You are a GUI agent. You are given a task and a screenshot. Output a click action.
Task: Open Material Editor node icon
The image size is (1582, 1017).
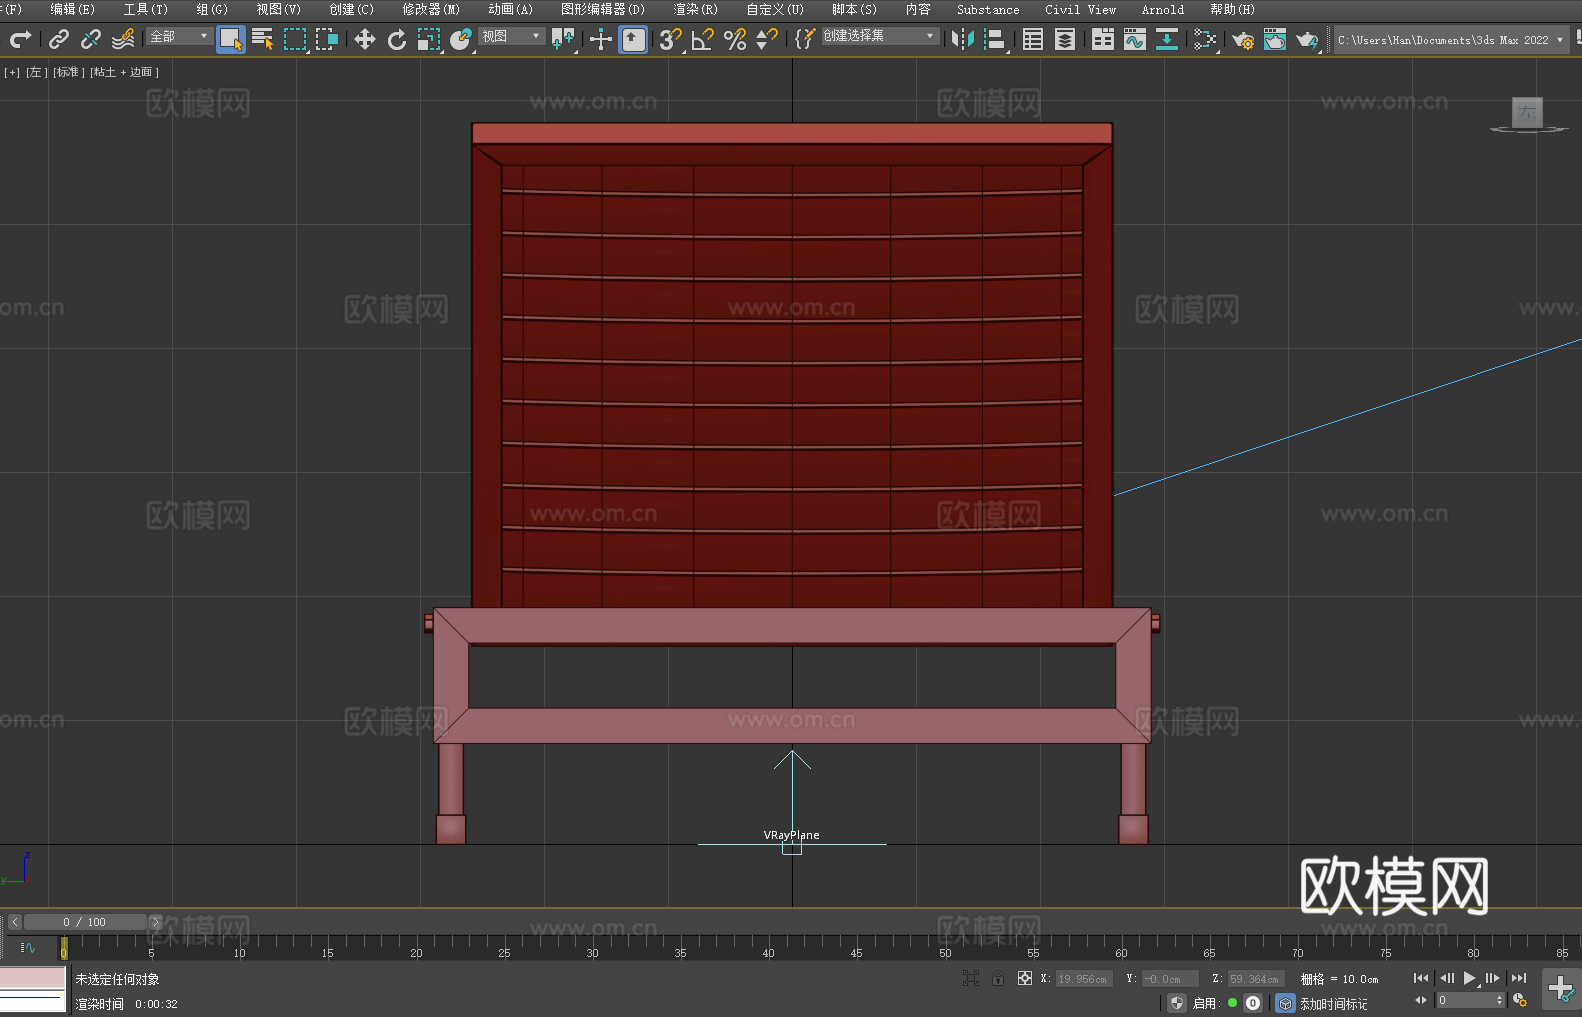click(1205, 39)
